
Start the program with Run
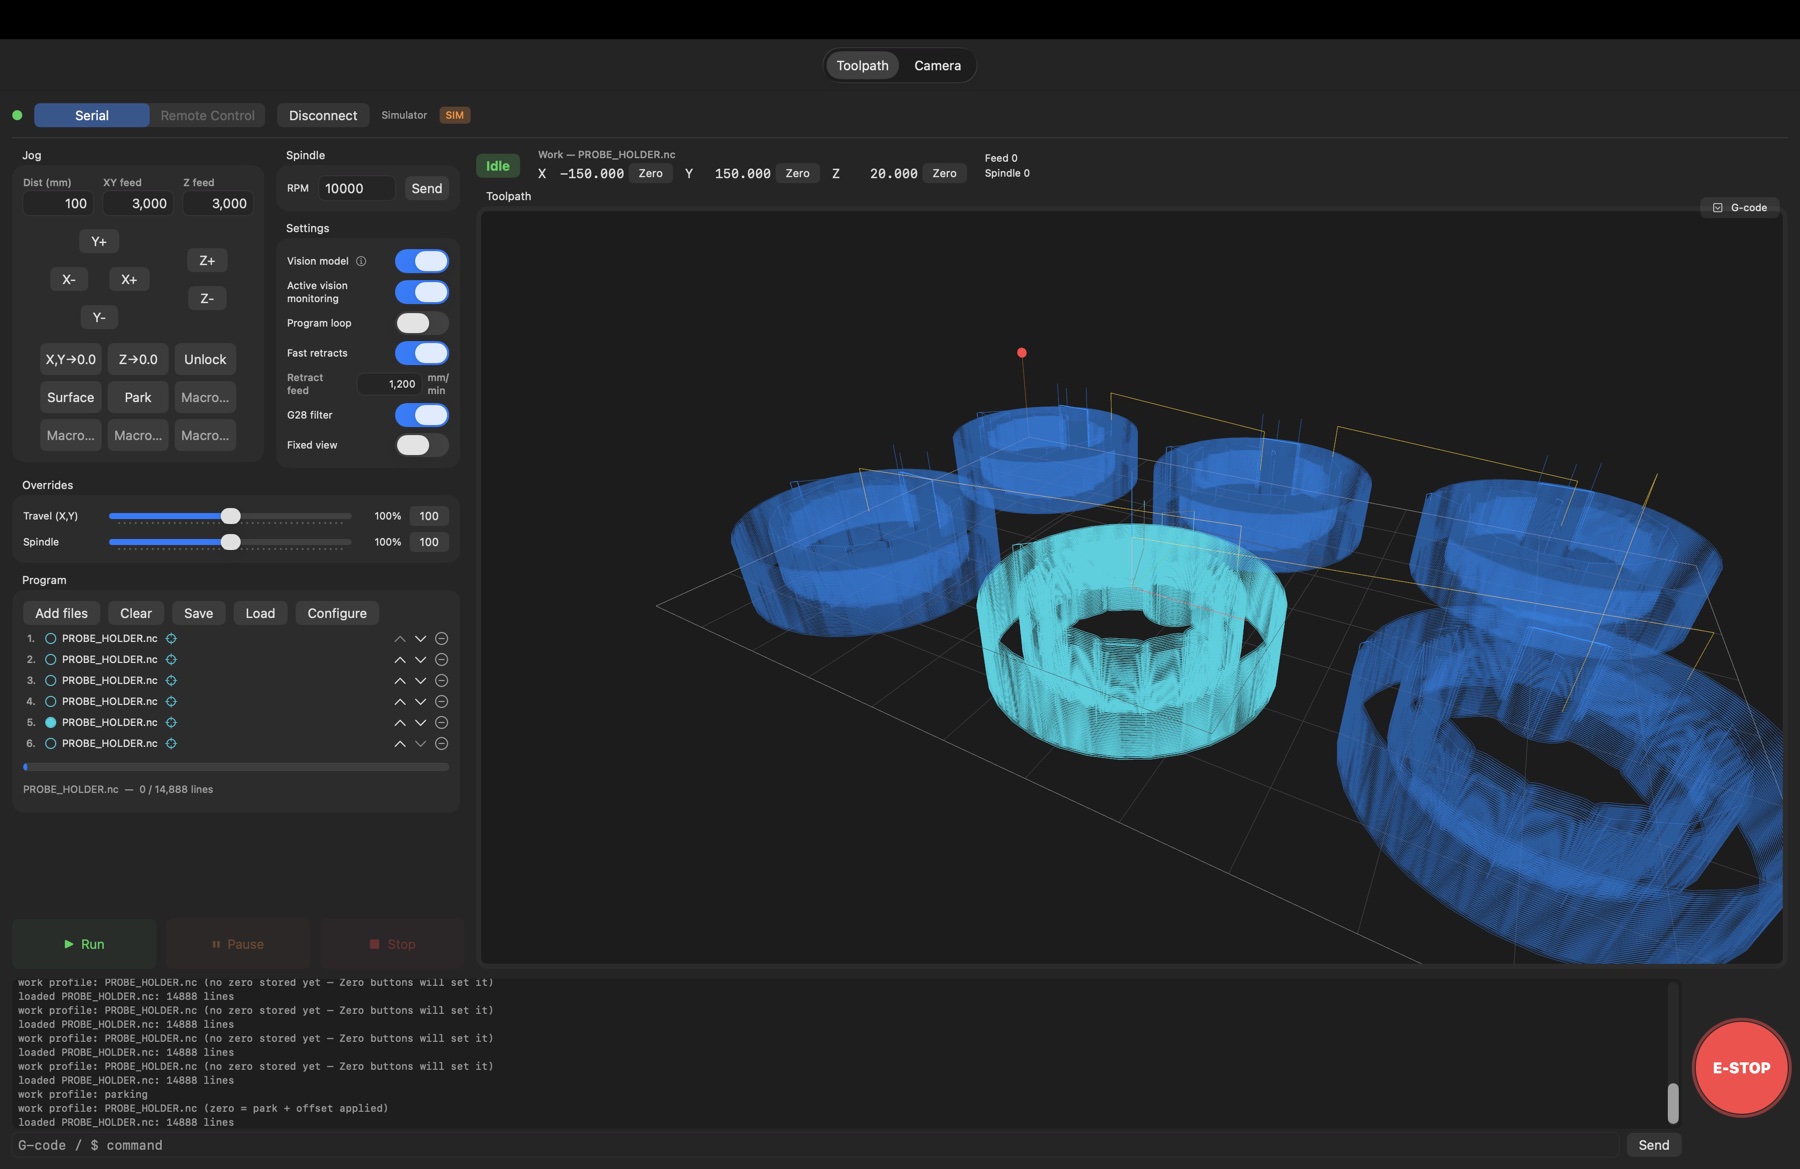point(84,944)
